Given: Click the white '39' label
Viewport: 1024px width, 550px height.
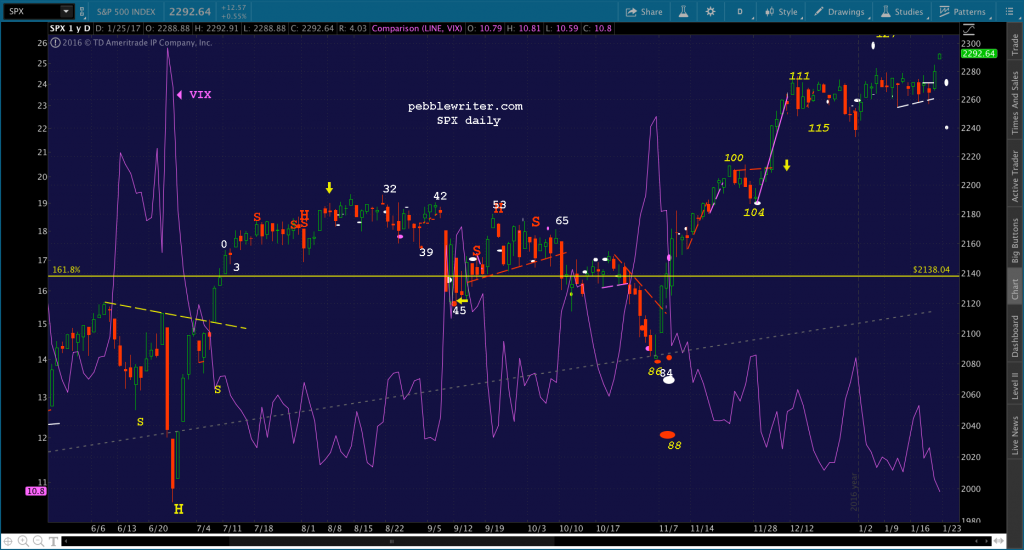Looking at the screenshot, I should [x=426, y=252].
